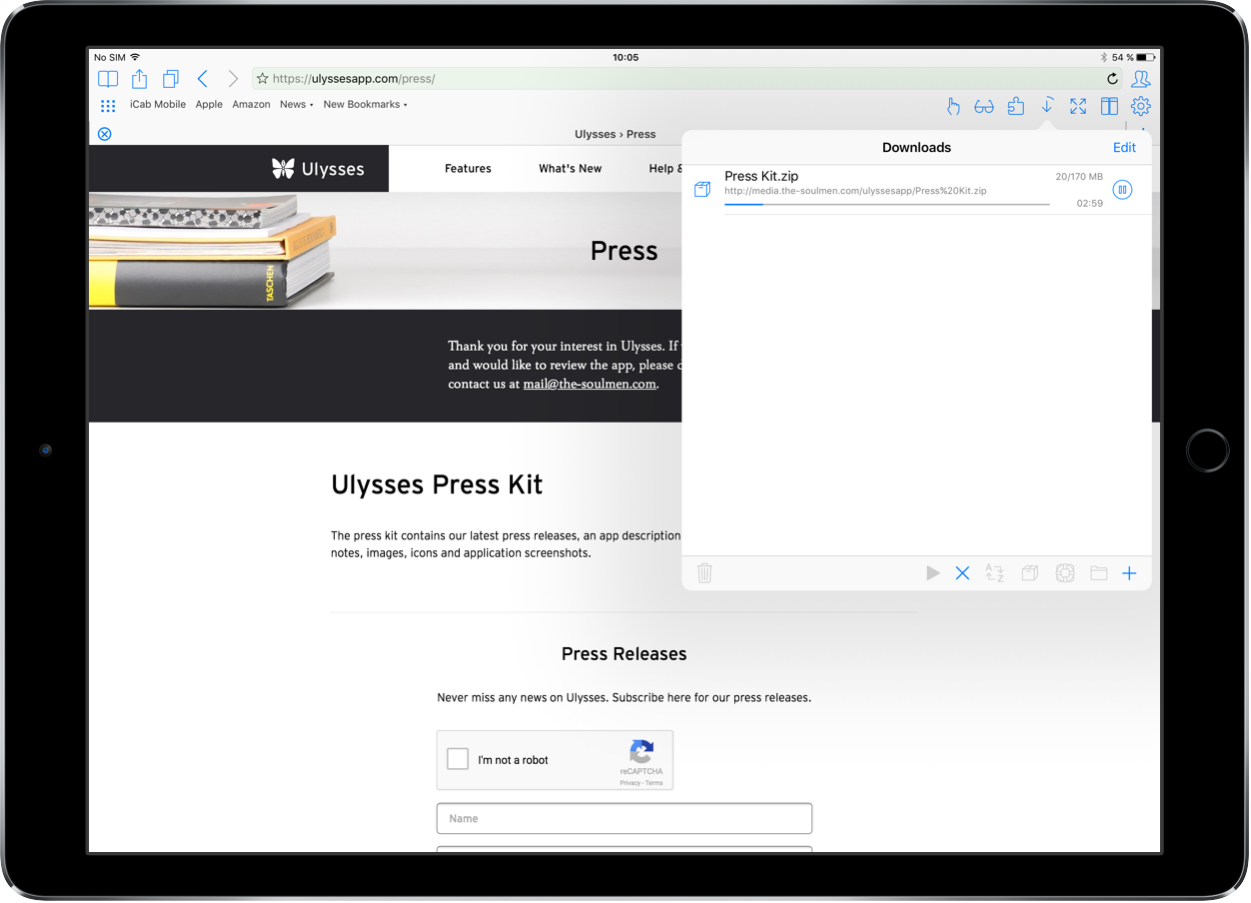The width and height of the screenshot is (1251, 903).
Task: Resume downloads with the play triangle icon
Action: click(933, 573)
